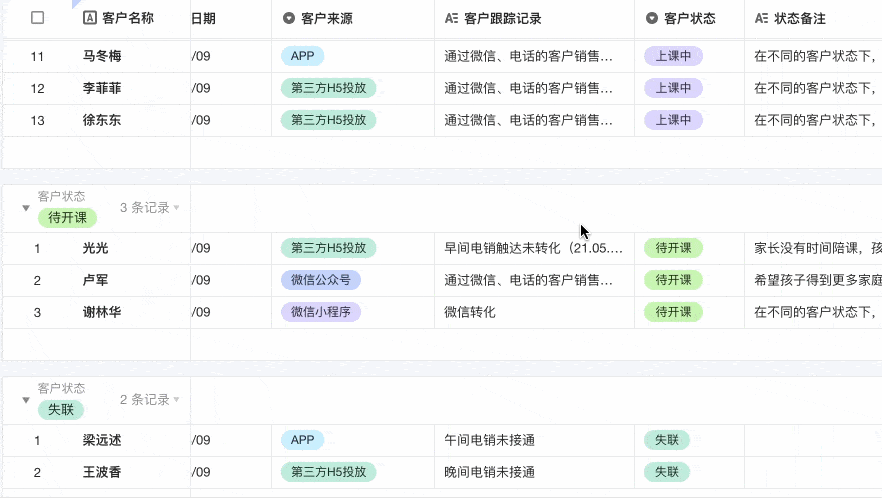Collapse the 待开课 group

coord(26,208)
